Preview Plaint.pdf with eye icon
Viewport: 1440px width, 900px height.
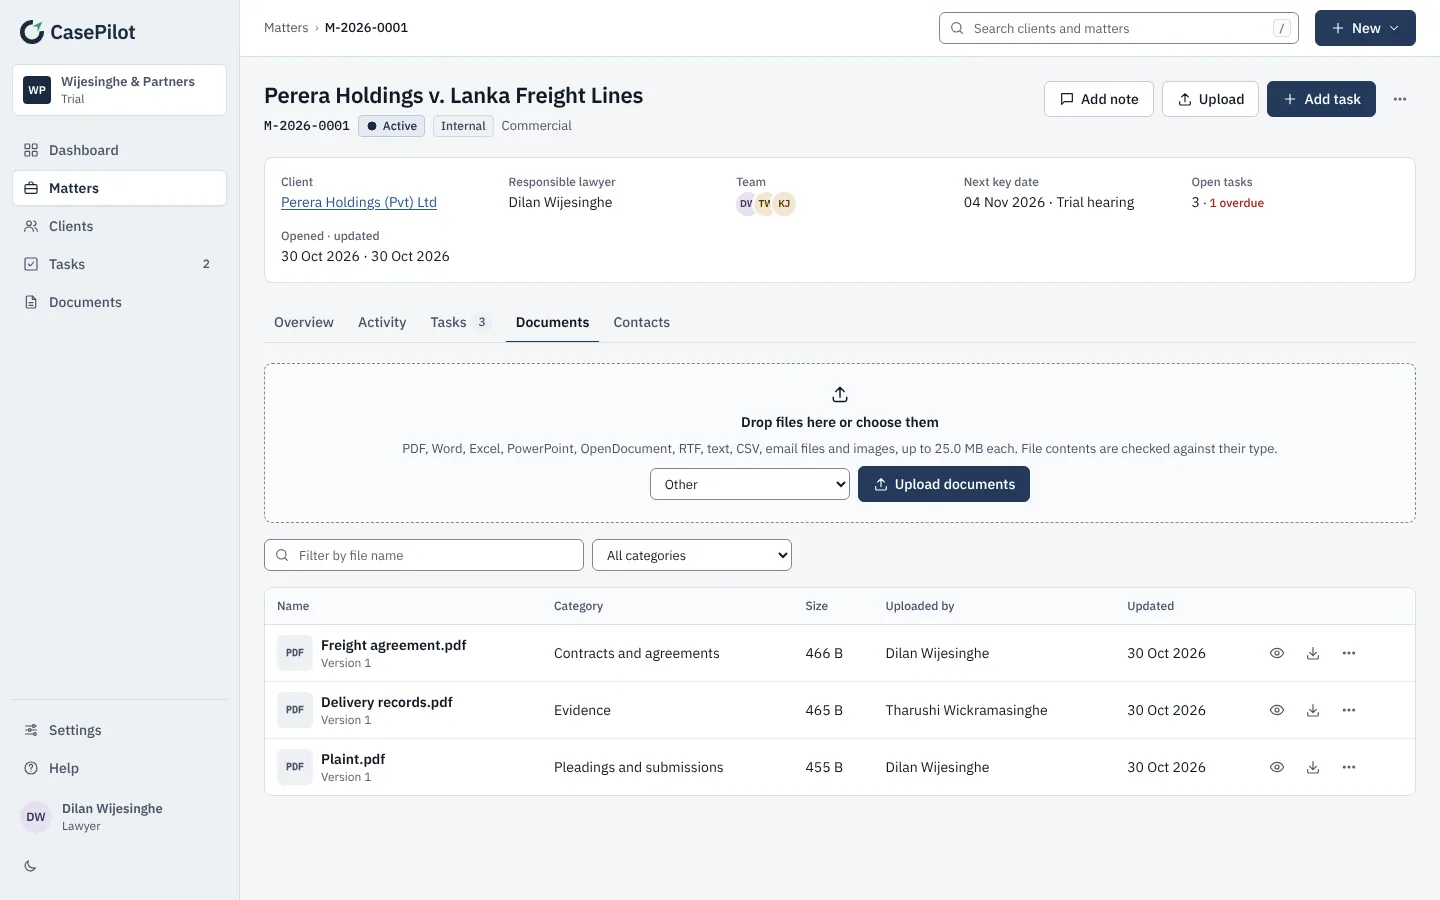[x=1277, y=767]
